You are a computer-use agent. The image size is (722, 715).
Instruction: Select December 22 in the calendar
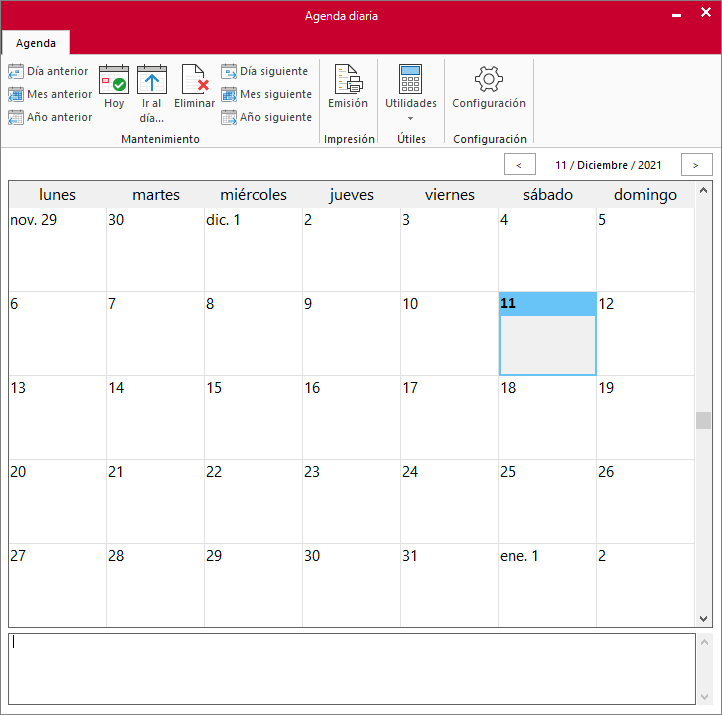(254, 502)
